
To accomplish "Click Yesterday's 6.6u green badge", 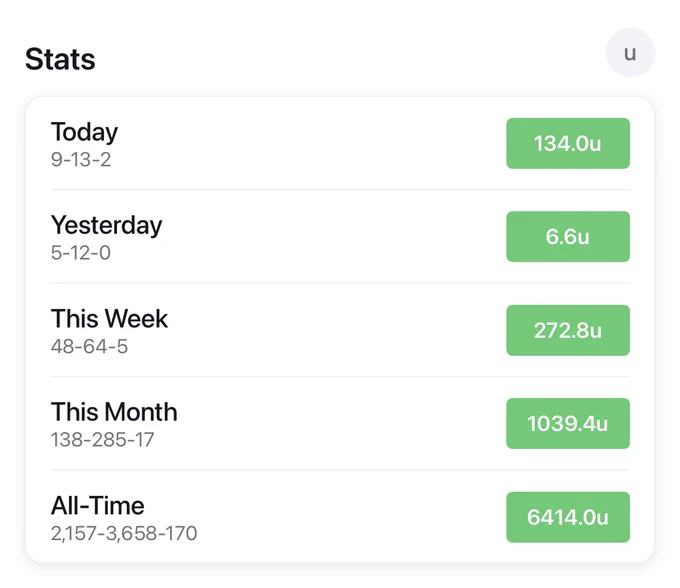I will [x=568, y=237].
